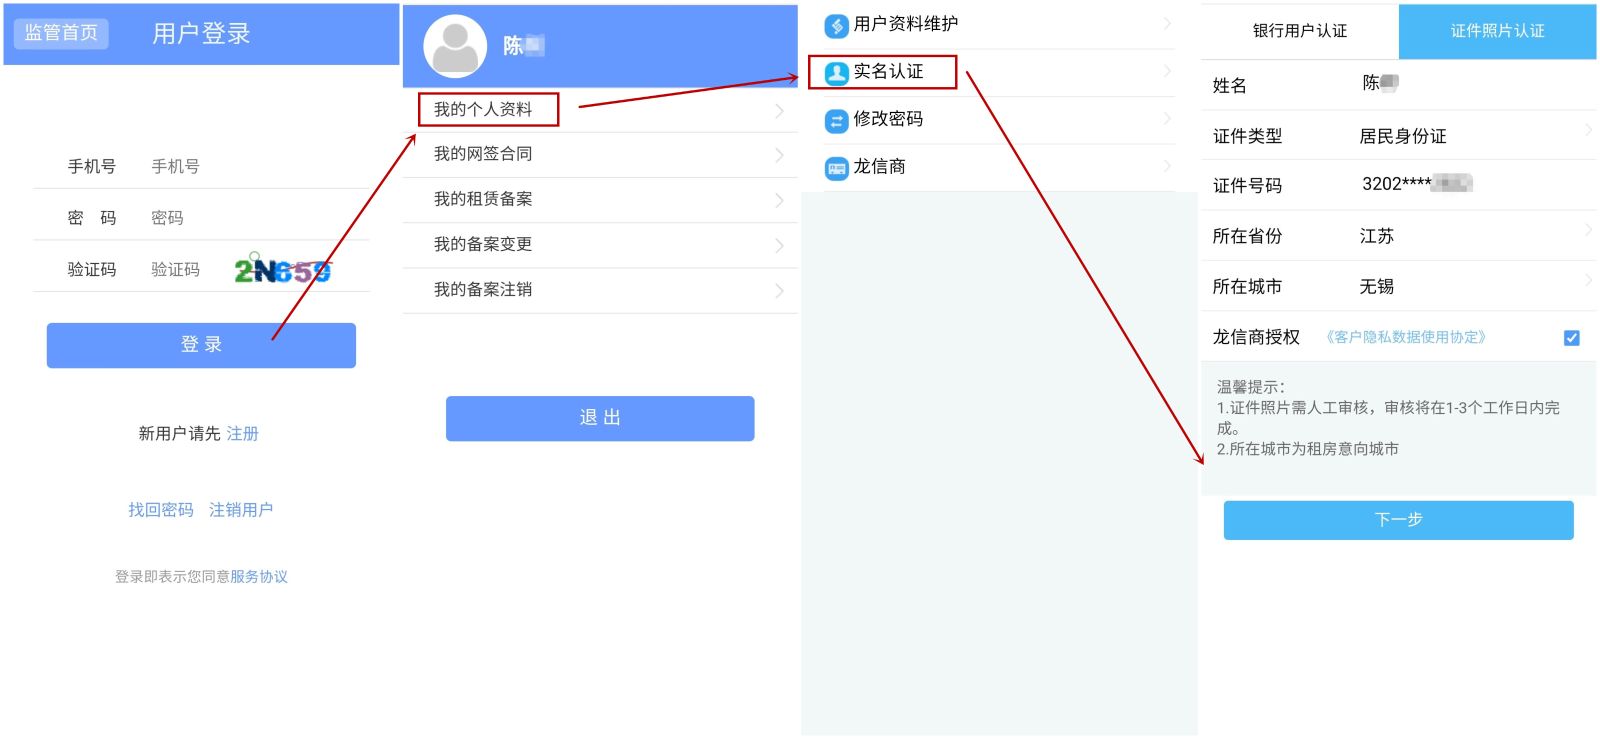The width and height of the screenshot is (1600, 739).
Task: Refresh the captcha image 2N659
Action: pos(282,269)
